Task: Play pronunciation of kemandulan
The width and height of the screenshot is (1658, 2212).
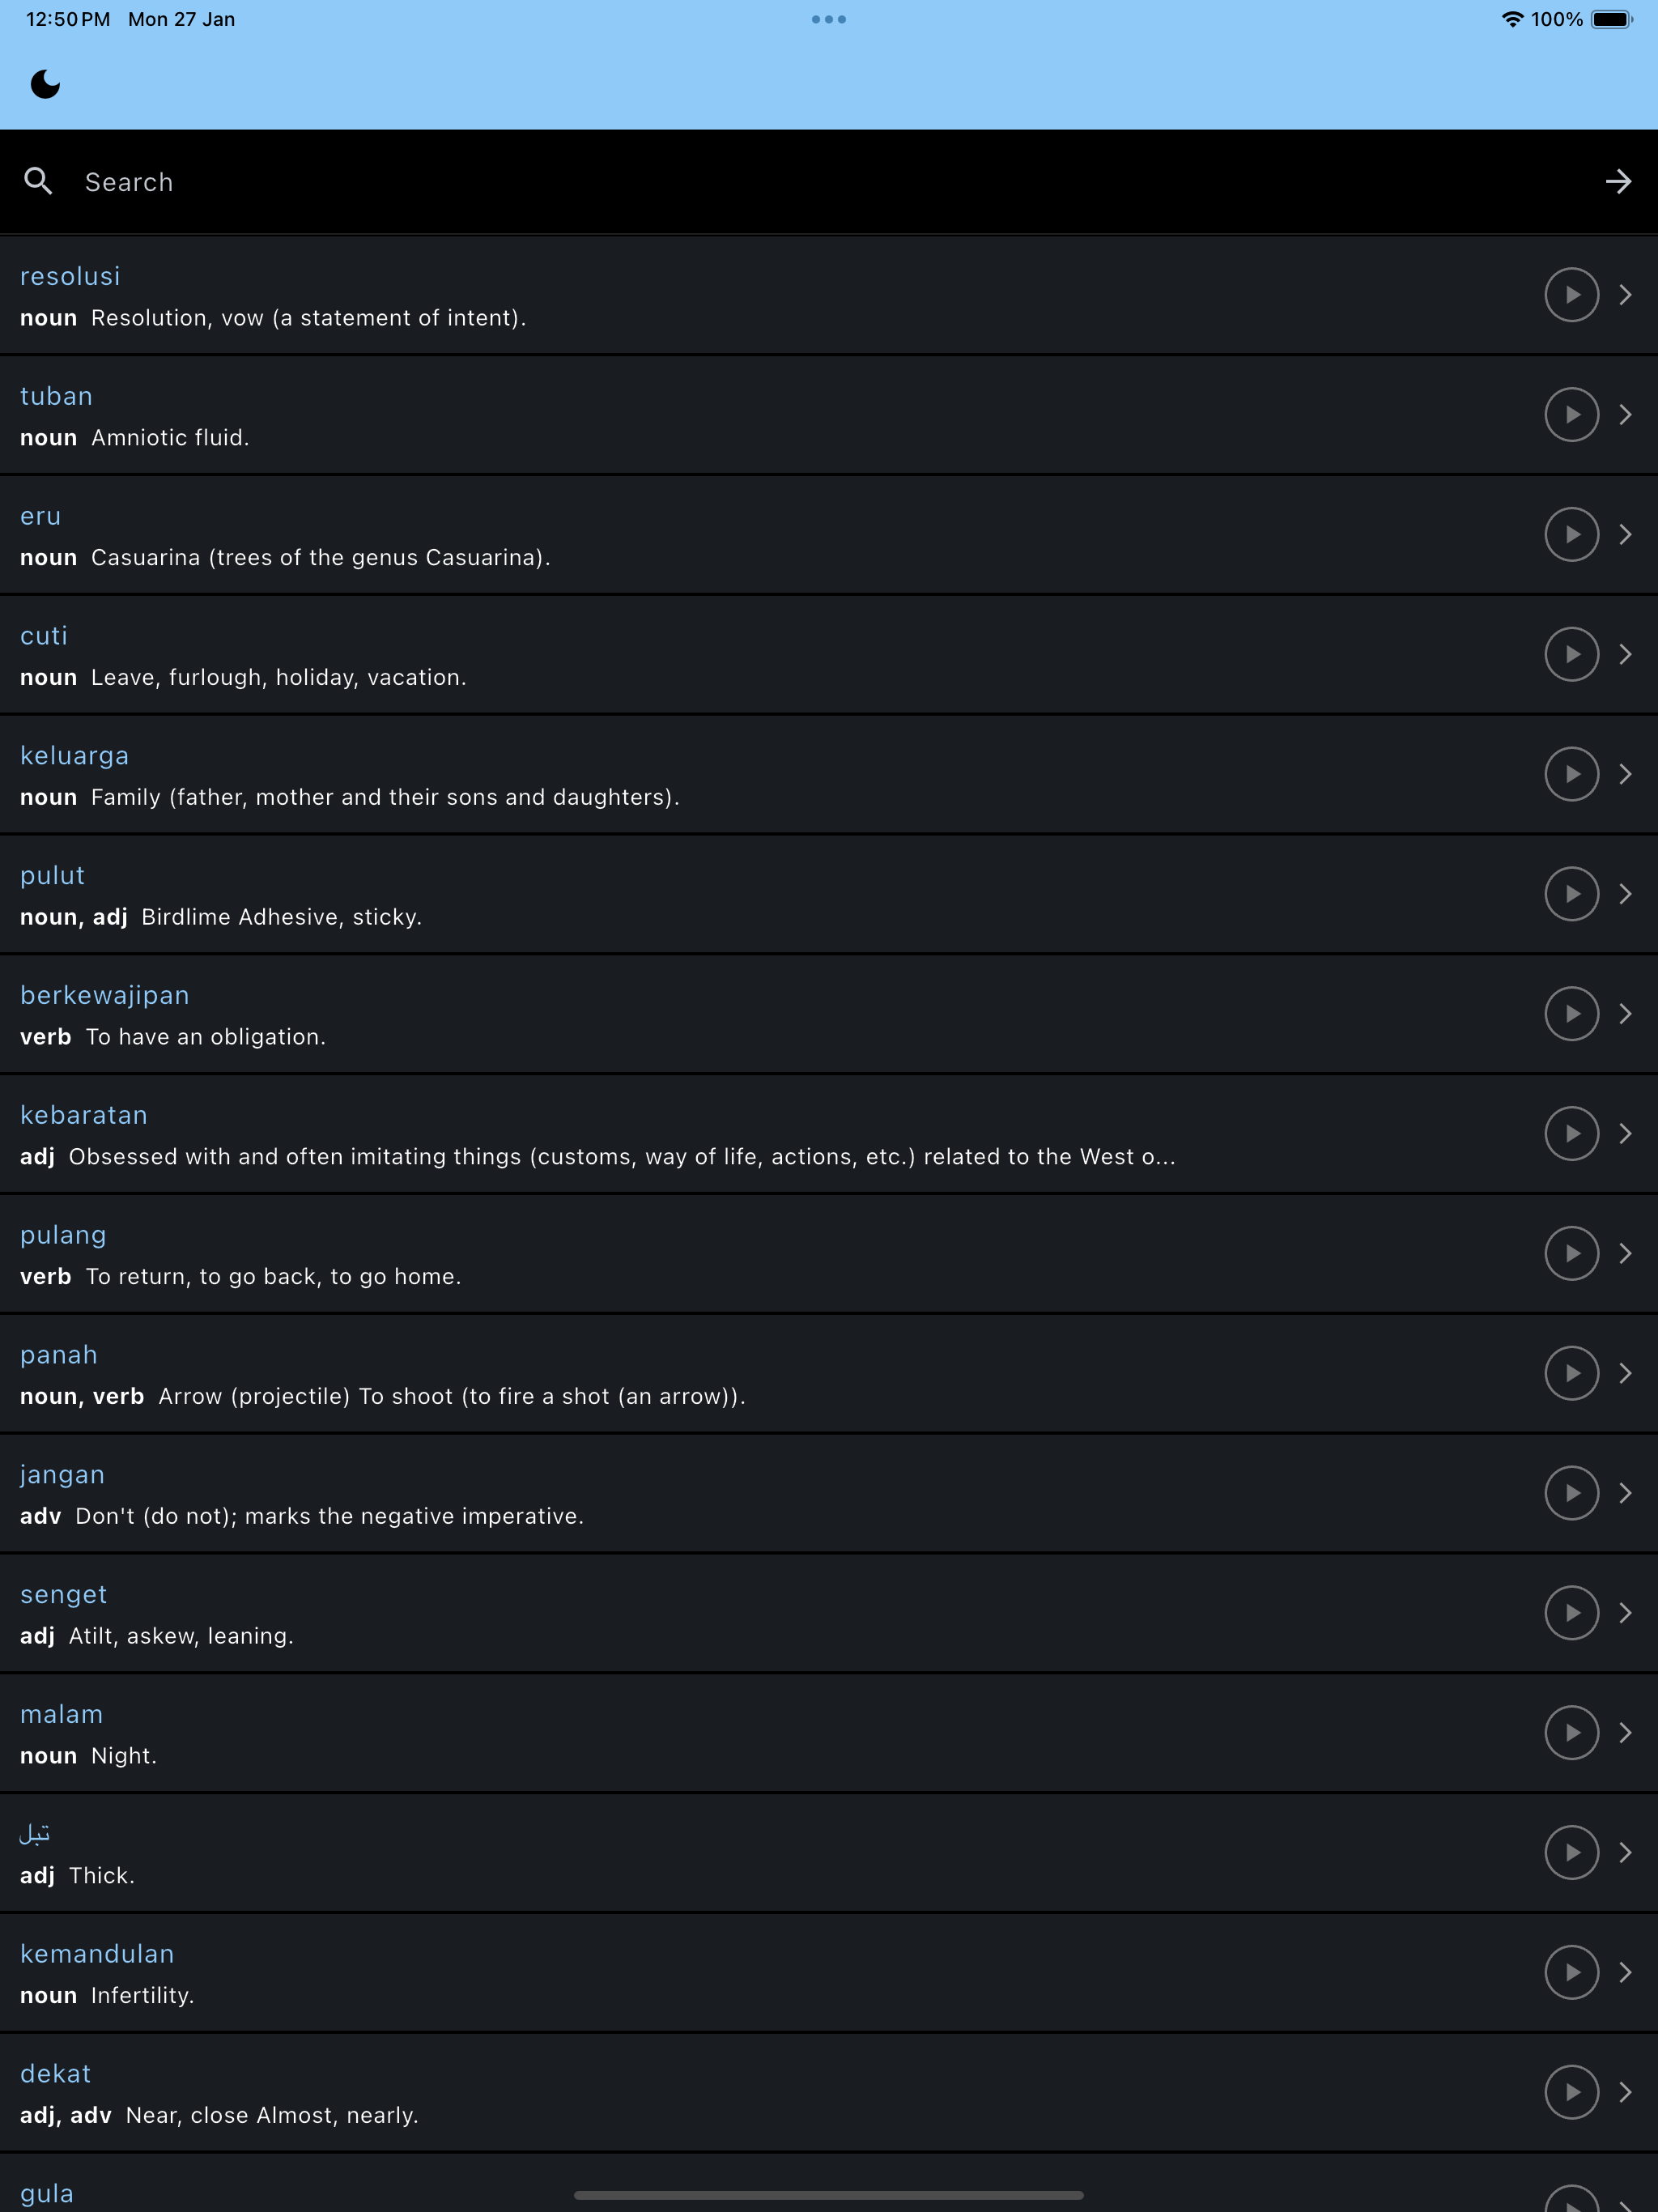Action: click(x=1571, y=1972)
